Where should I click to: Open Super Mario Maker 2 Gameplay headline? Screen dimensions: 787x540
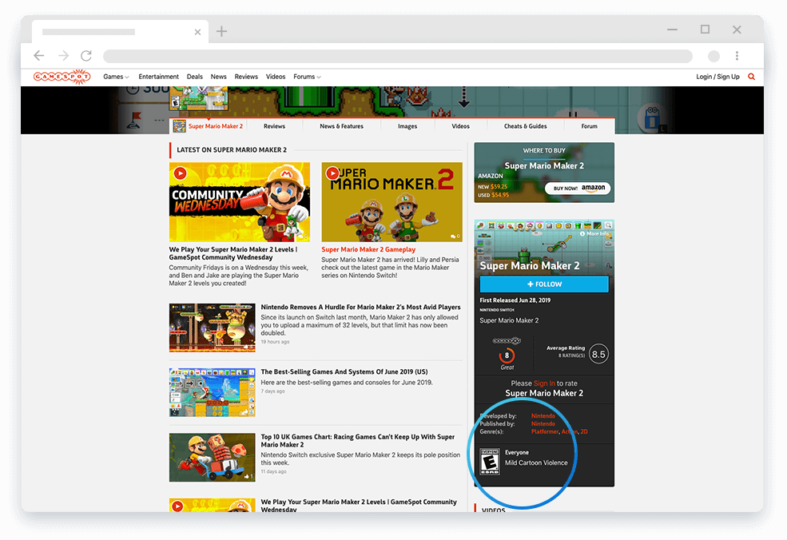point(368,249)
